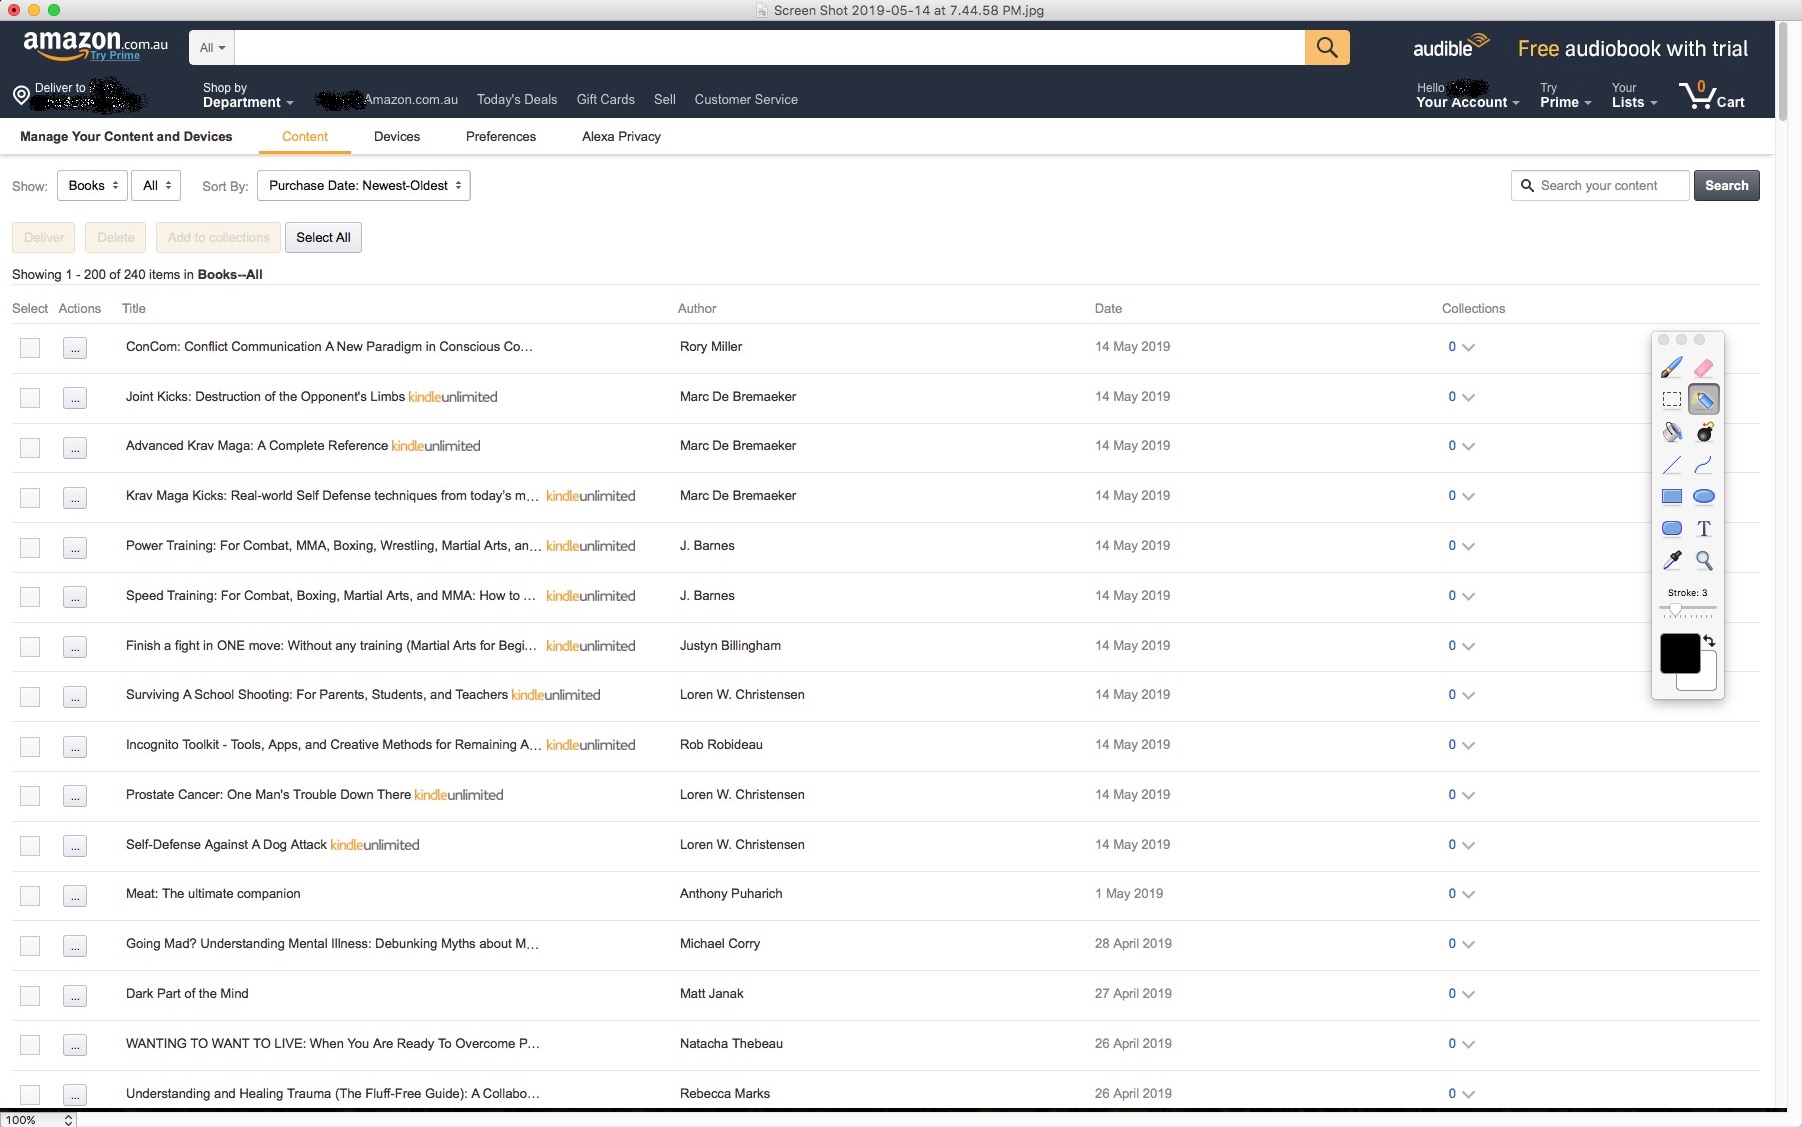Open the Preferences tab
Screen dimensions: 1802x1127
[501, 136]
